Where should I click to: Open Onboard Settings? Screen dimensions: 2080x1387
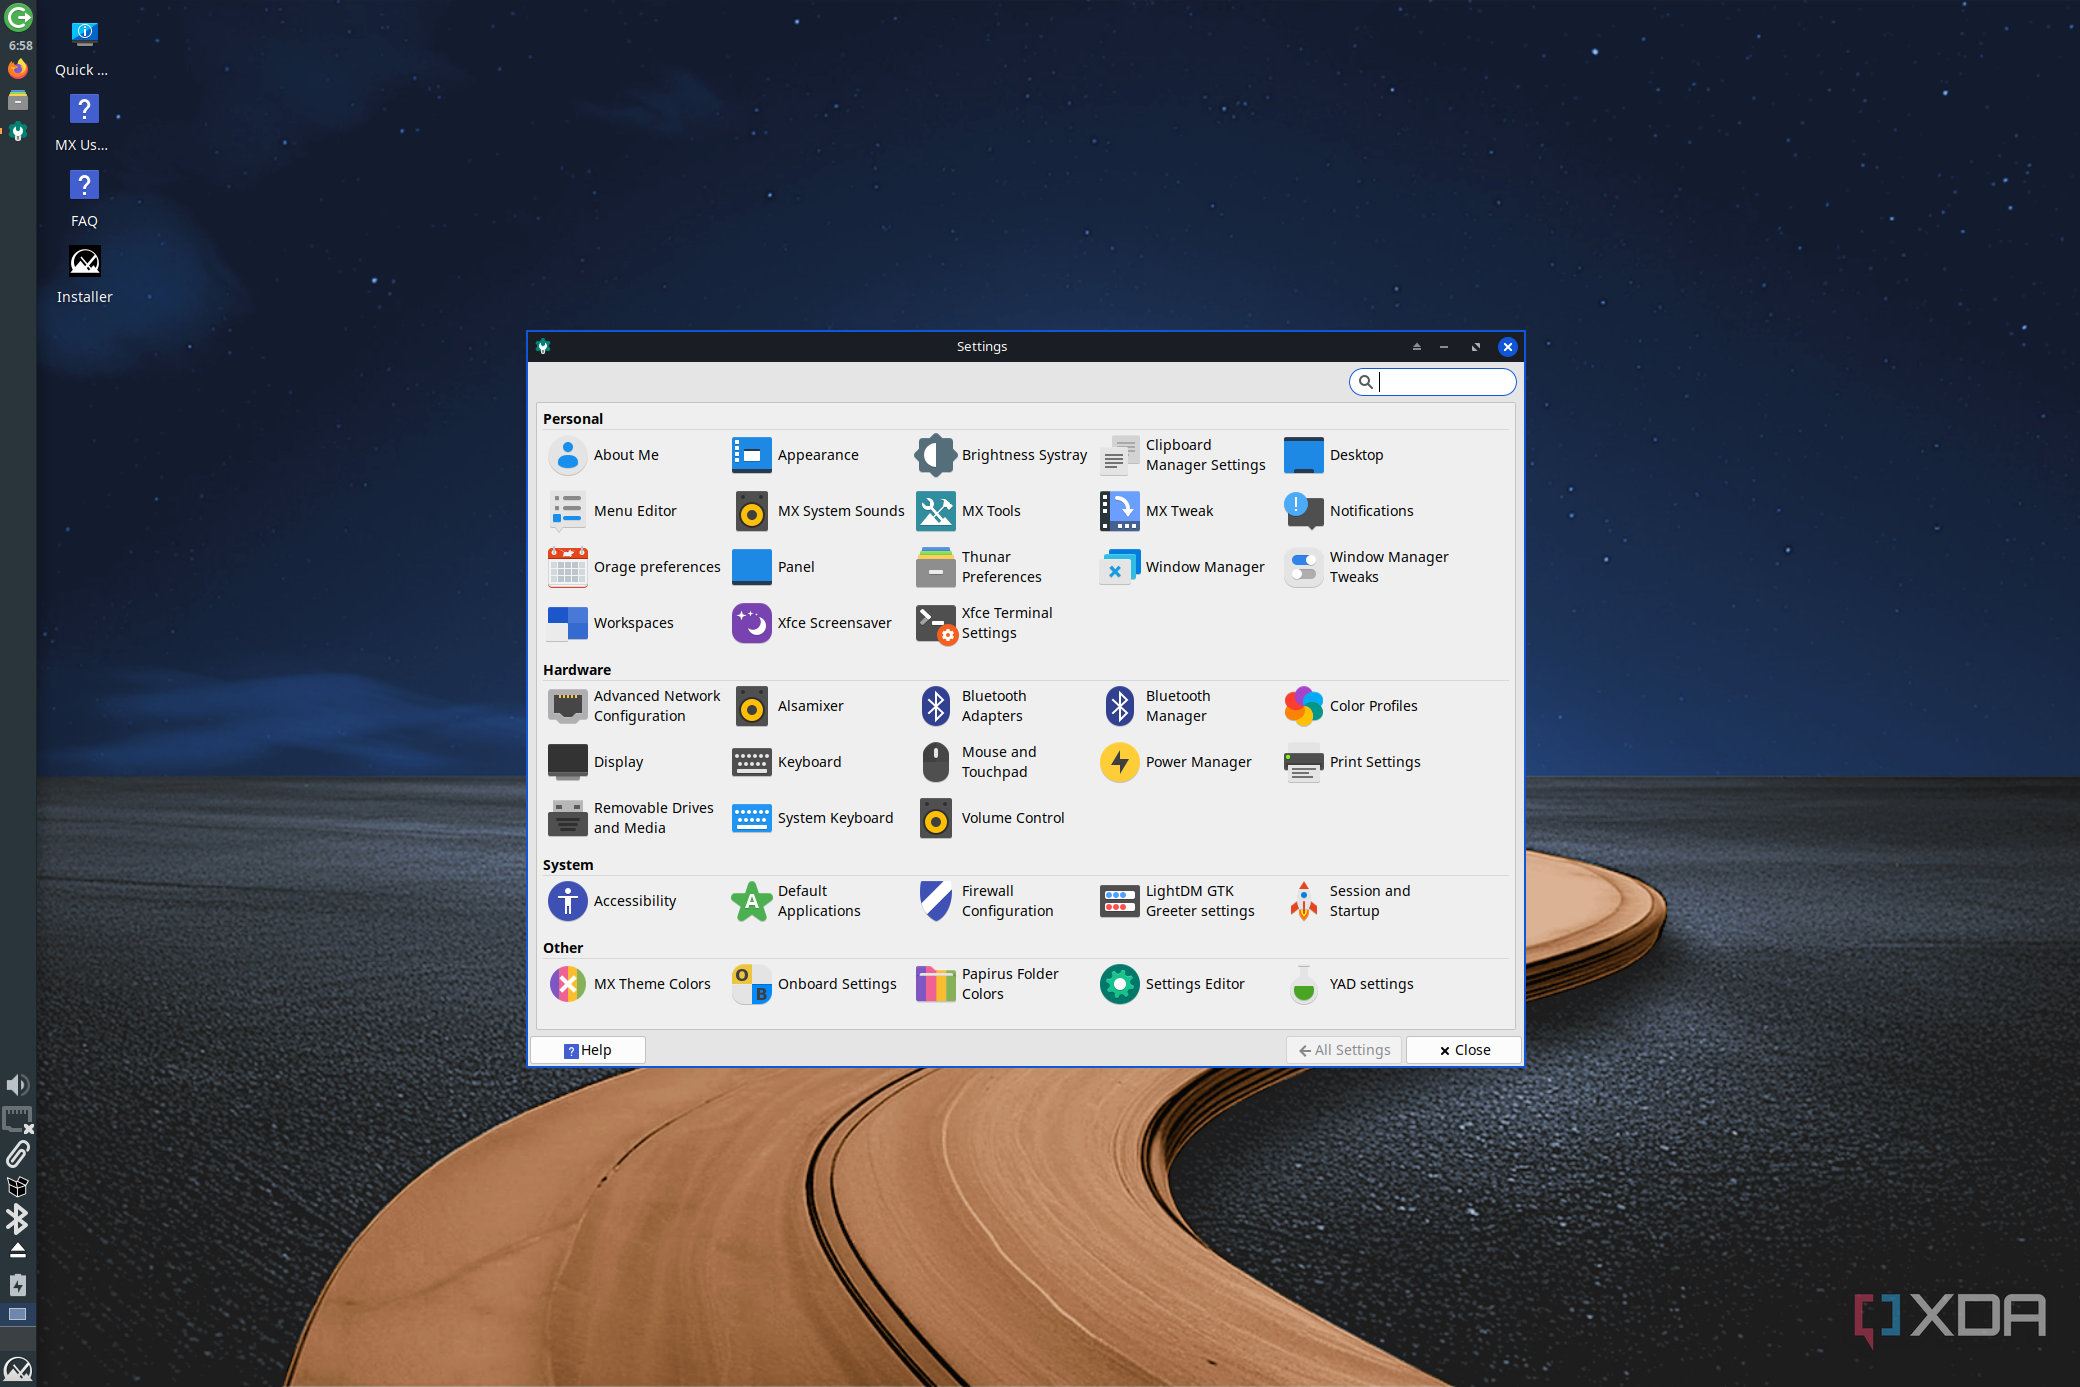click(815, 984)
